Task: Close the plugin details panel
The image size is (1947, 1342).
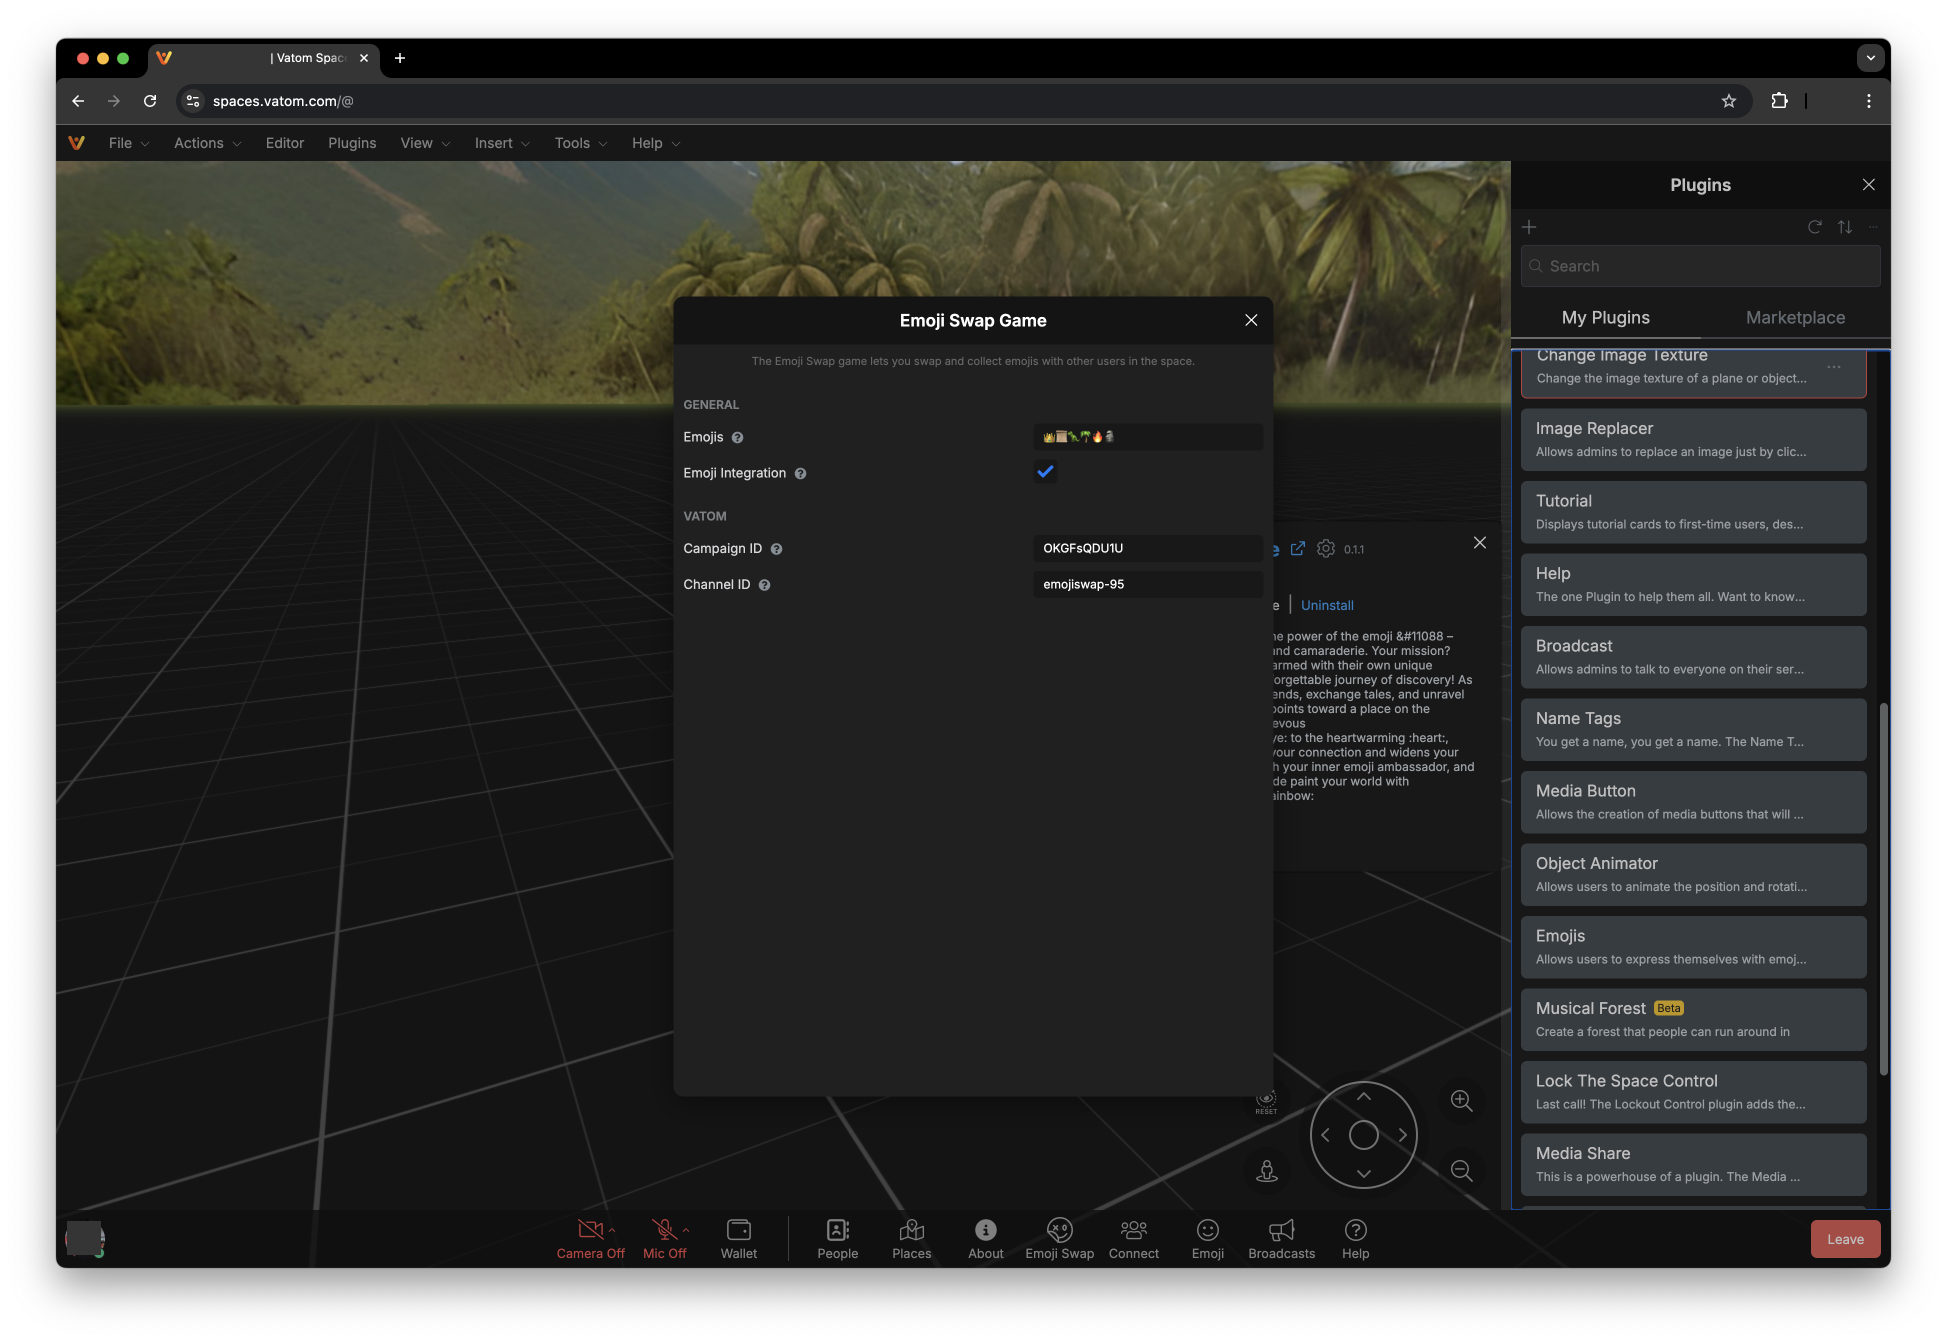Action: (1480, 542)
